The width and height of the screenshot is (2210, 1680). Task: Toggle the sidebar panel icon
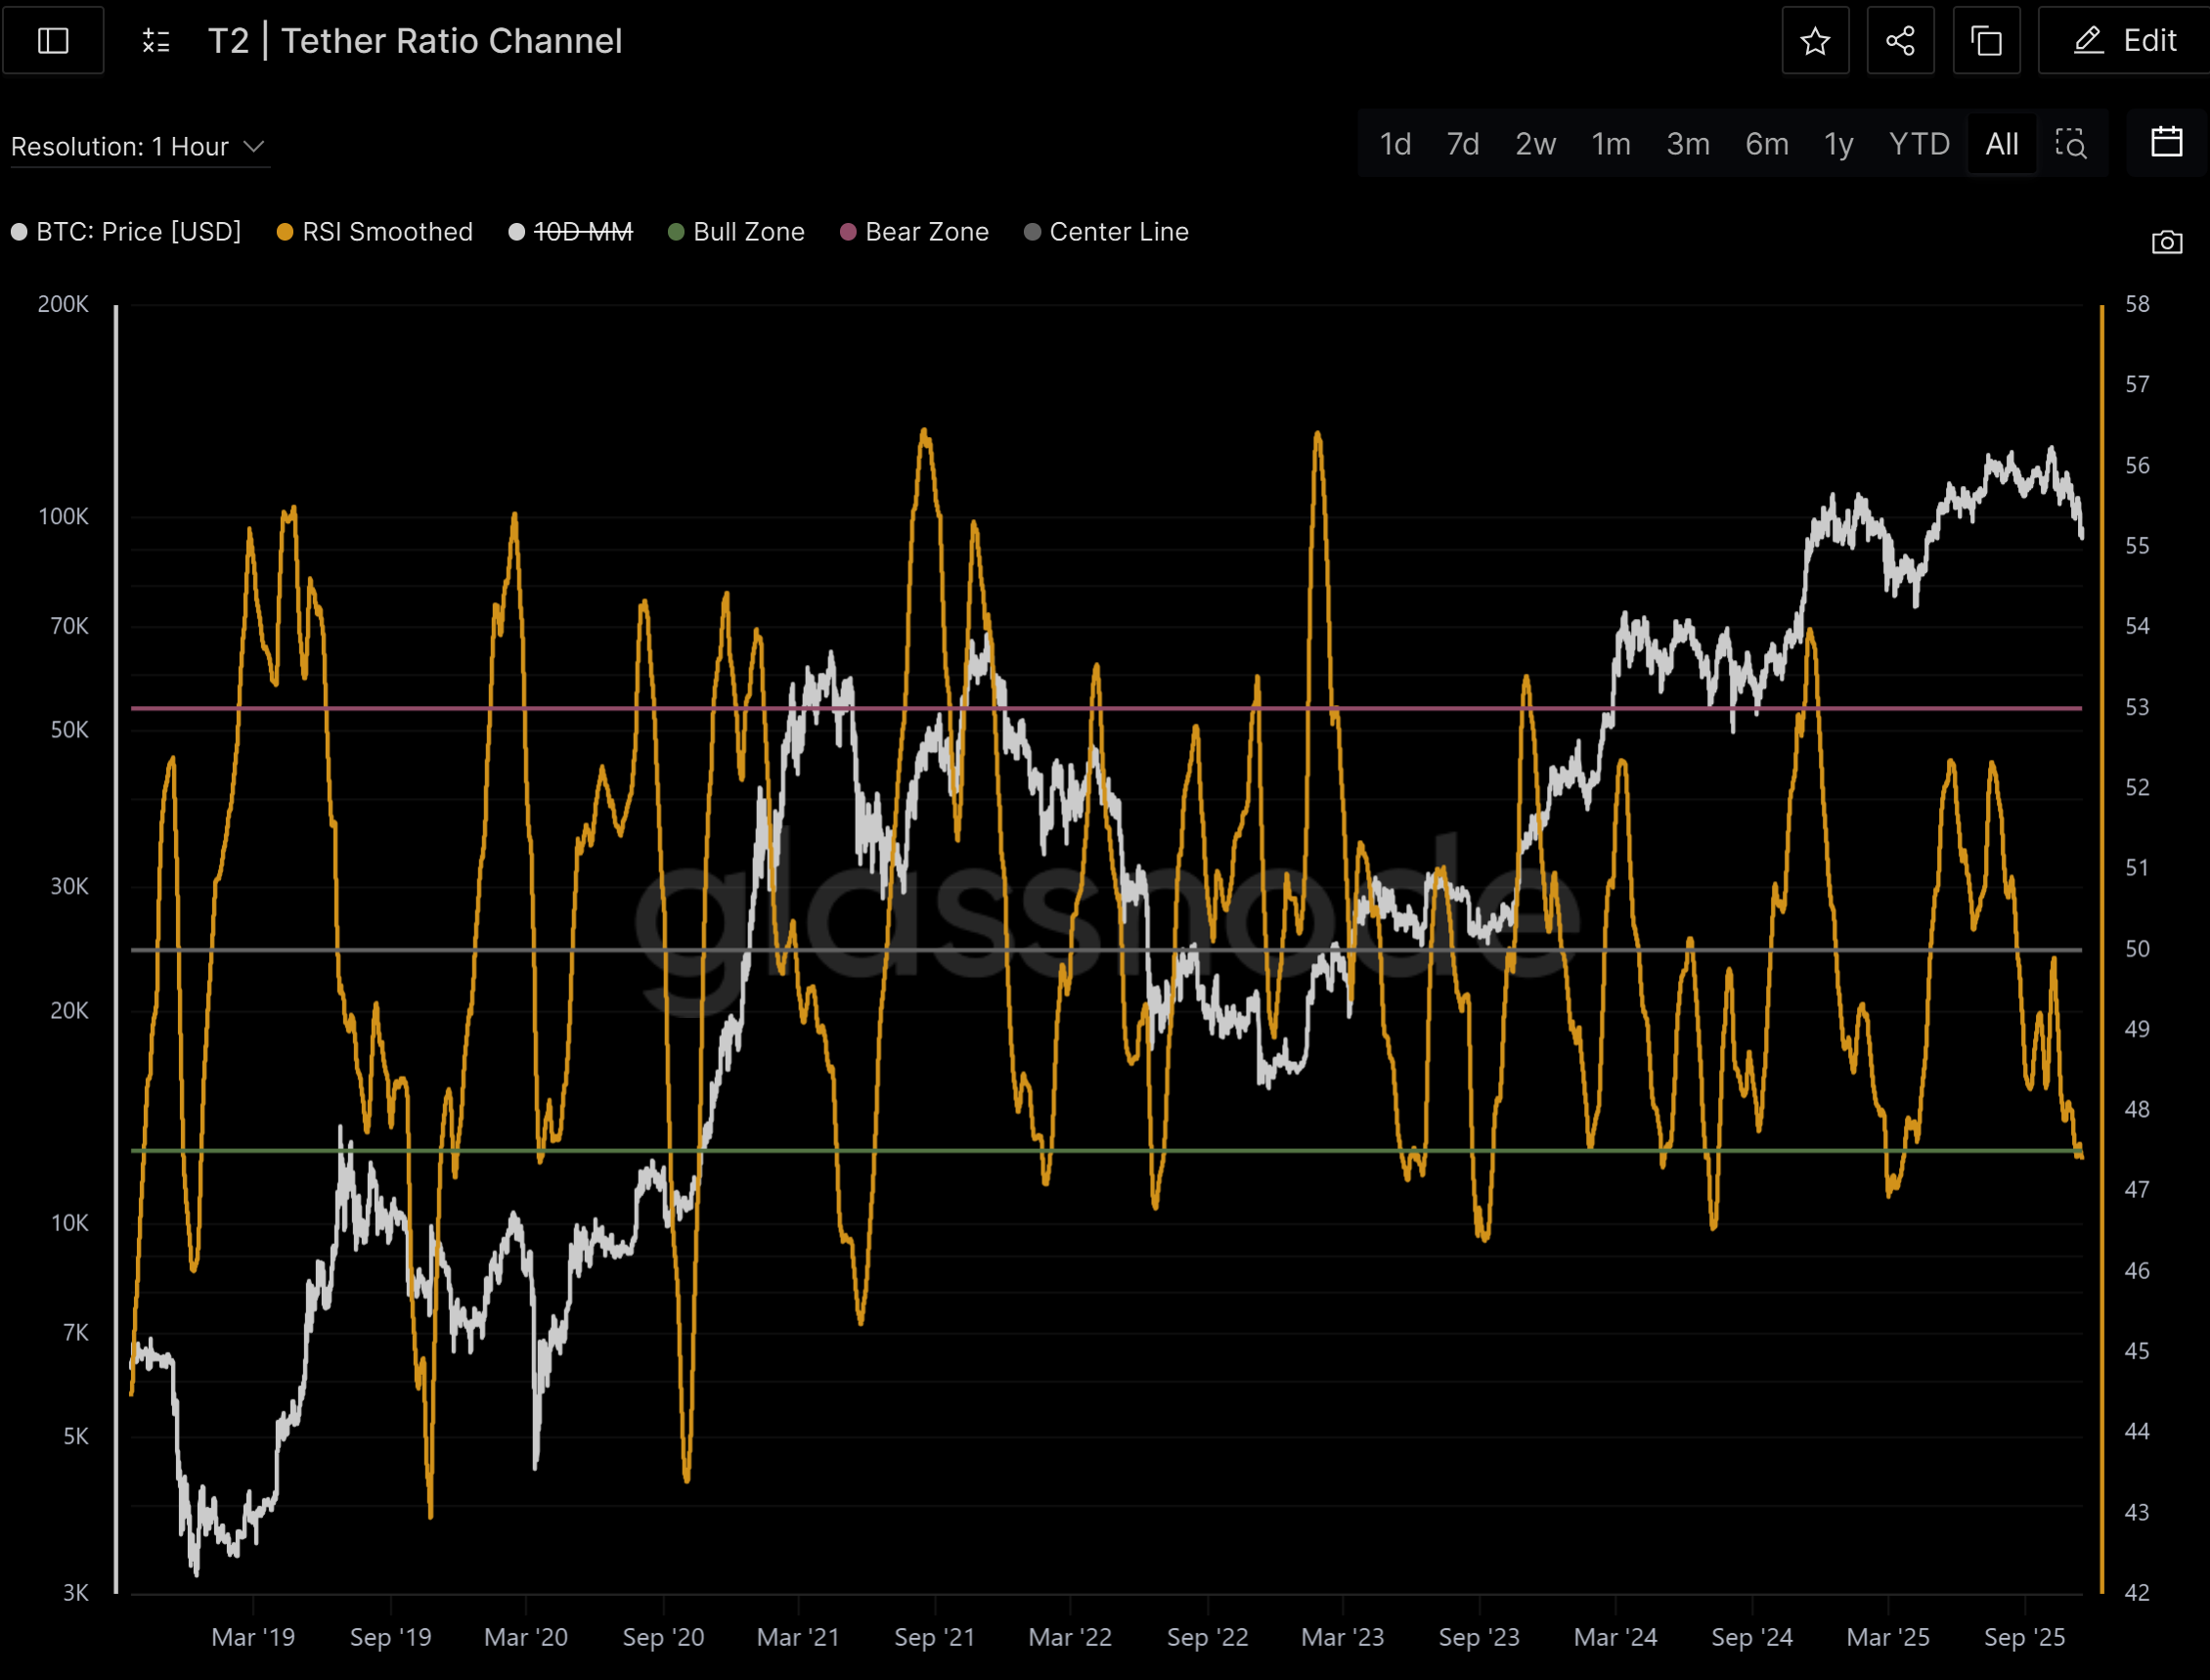coord(53,41)
